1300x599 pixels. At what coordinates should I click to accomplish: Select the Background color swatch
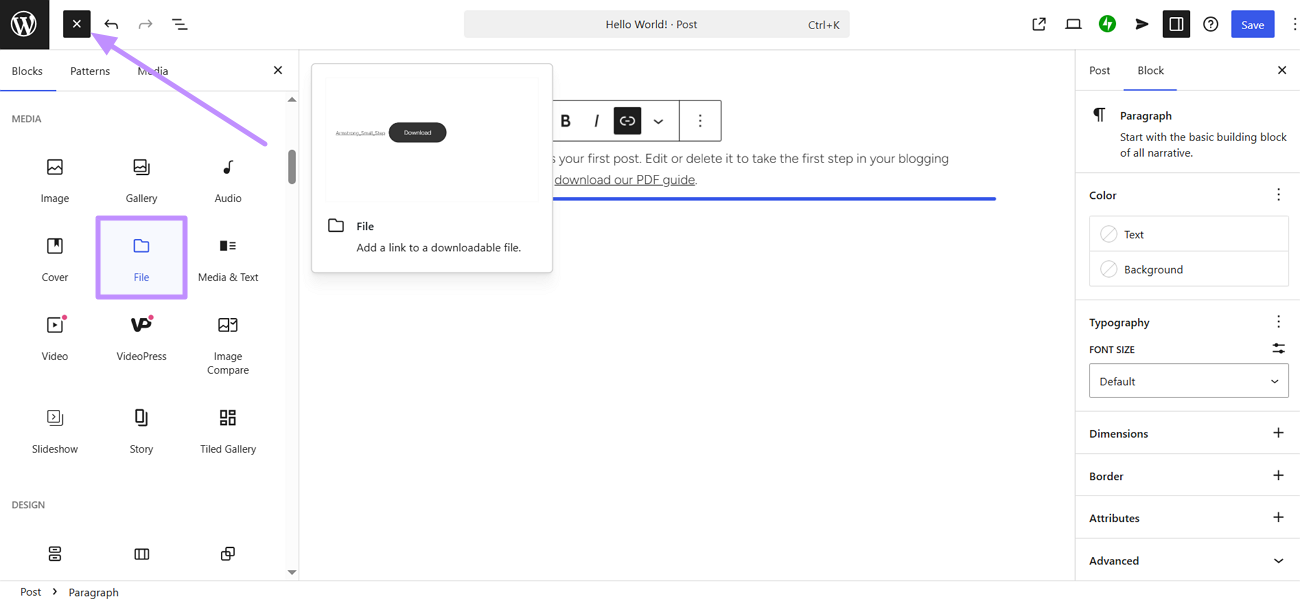tap(1188, 268)
